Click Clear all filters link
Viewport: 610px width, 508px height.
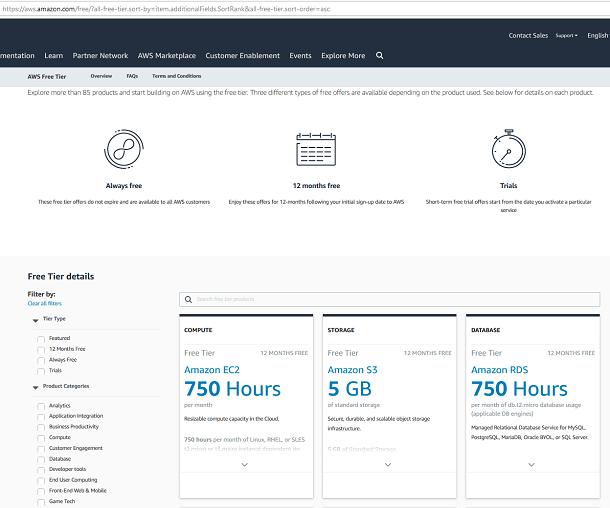pos(45,303)
